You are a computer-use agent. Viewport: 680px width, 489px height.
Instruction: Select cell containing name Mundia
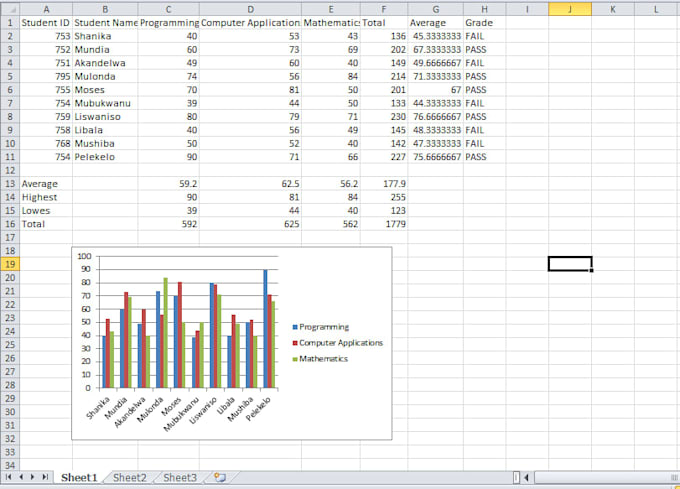point(105,49)
